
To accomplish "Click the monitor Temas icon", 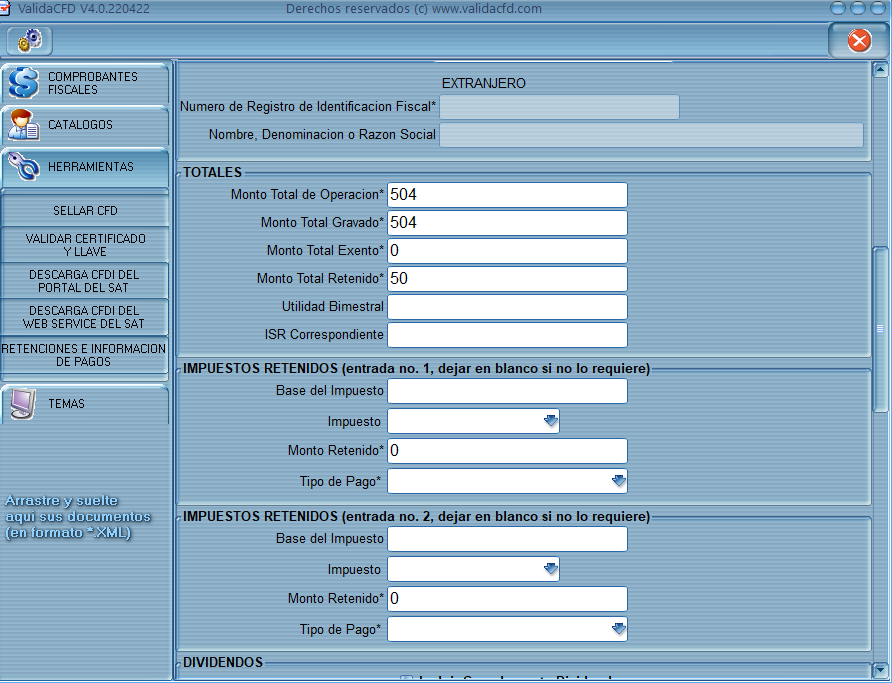I will pos(23,404).
